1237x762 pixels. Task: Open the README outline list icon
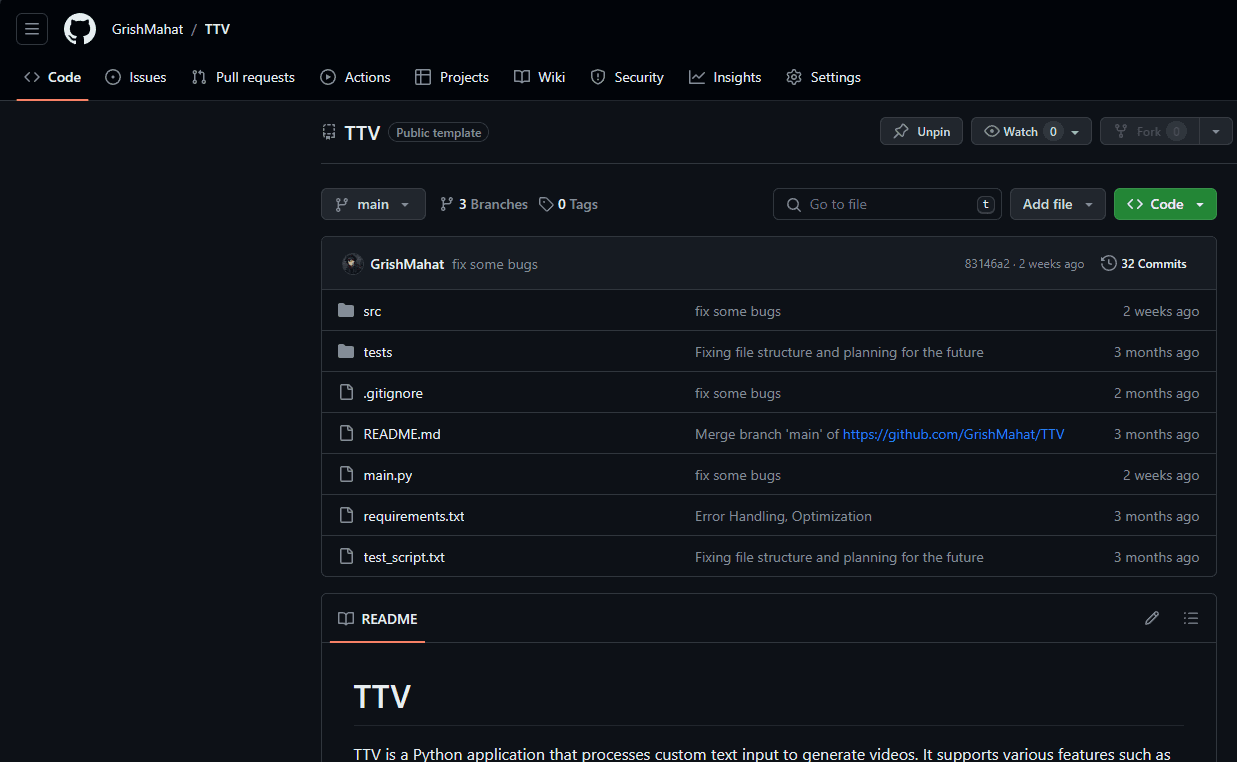1191,618
